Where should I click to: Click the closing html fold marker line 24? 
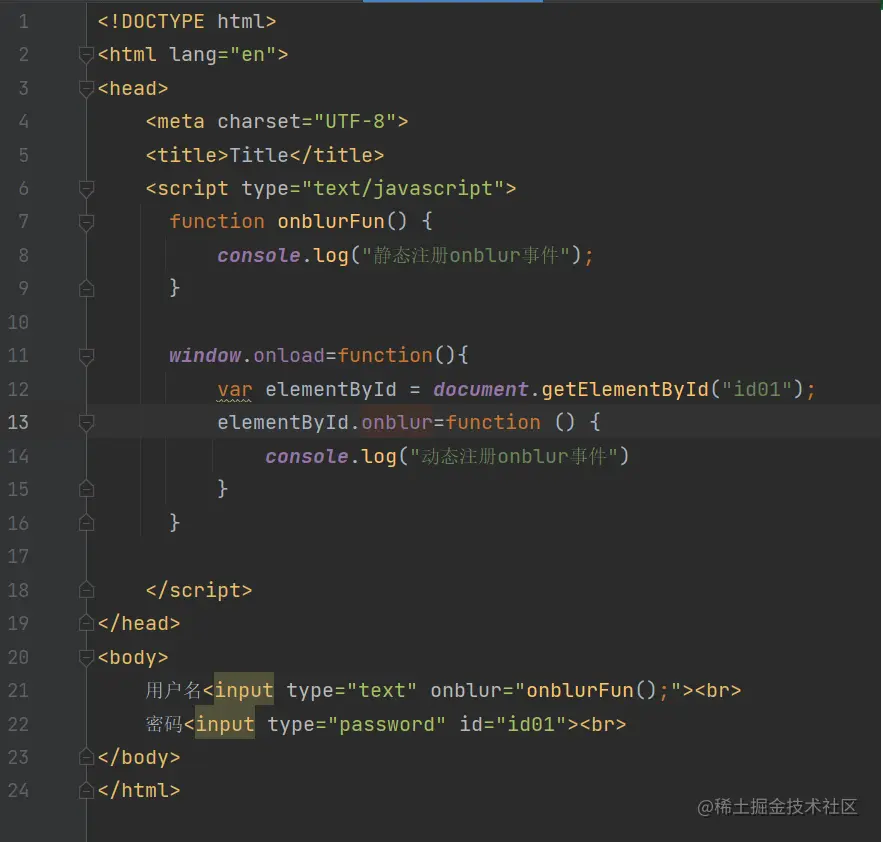tap(86, 790)
